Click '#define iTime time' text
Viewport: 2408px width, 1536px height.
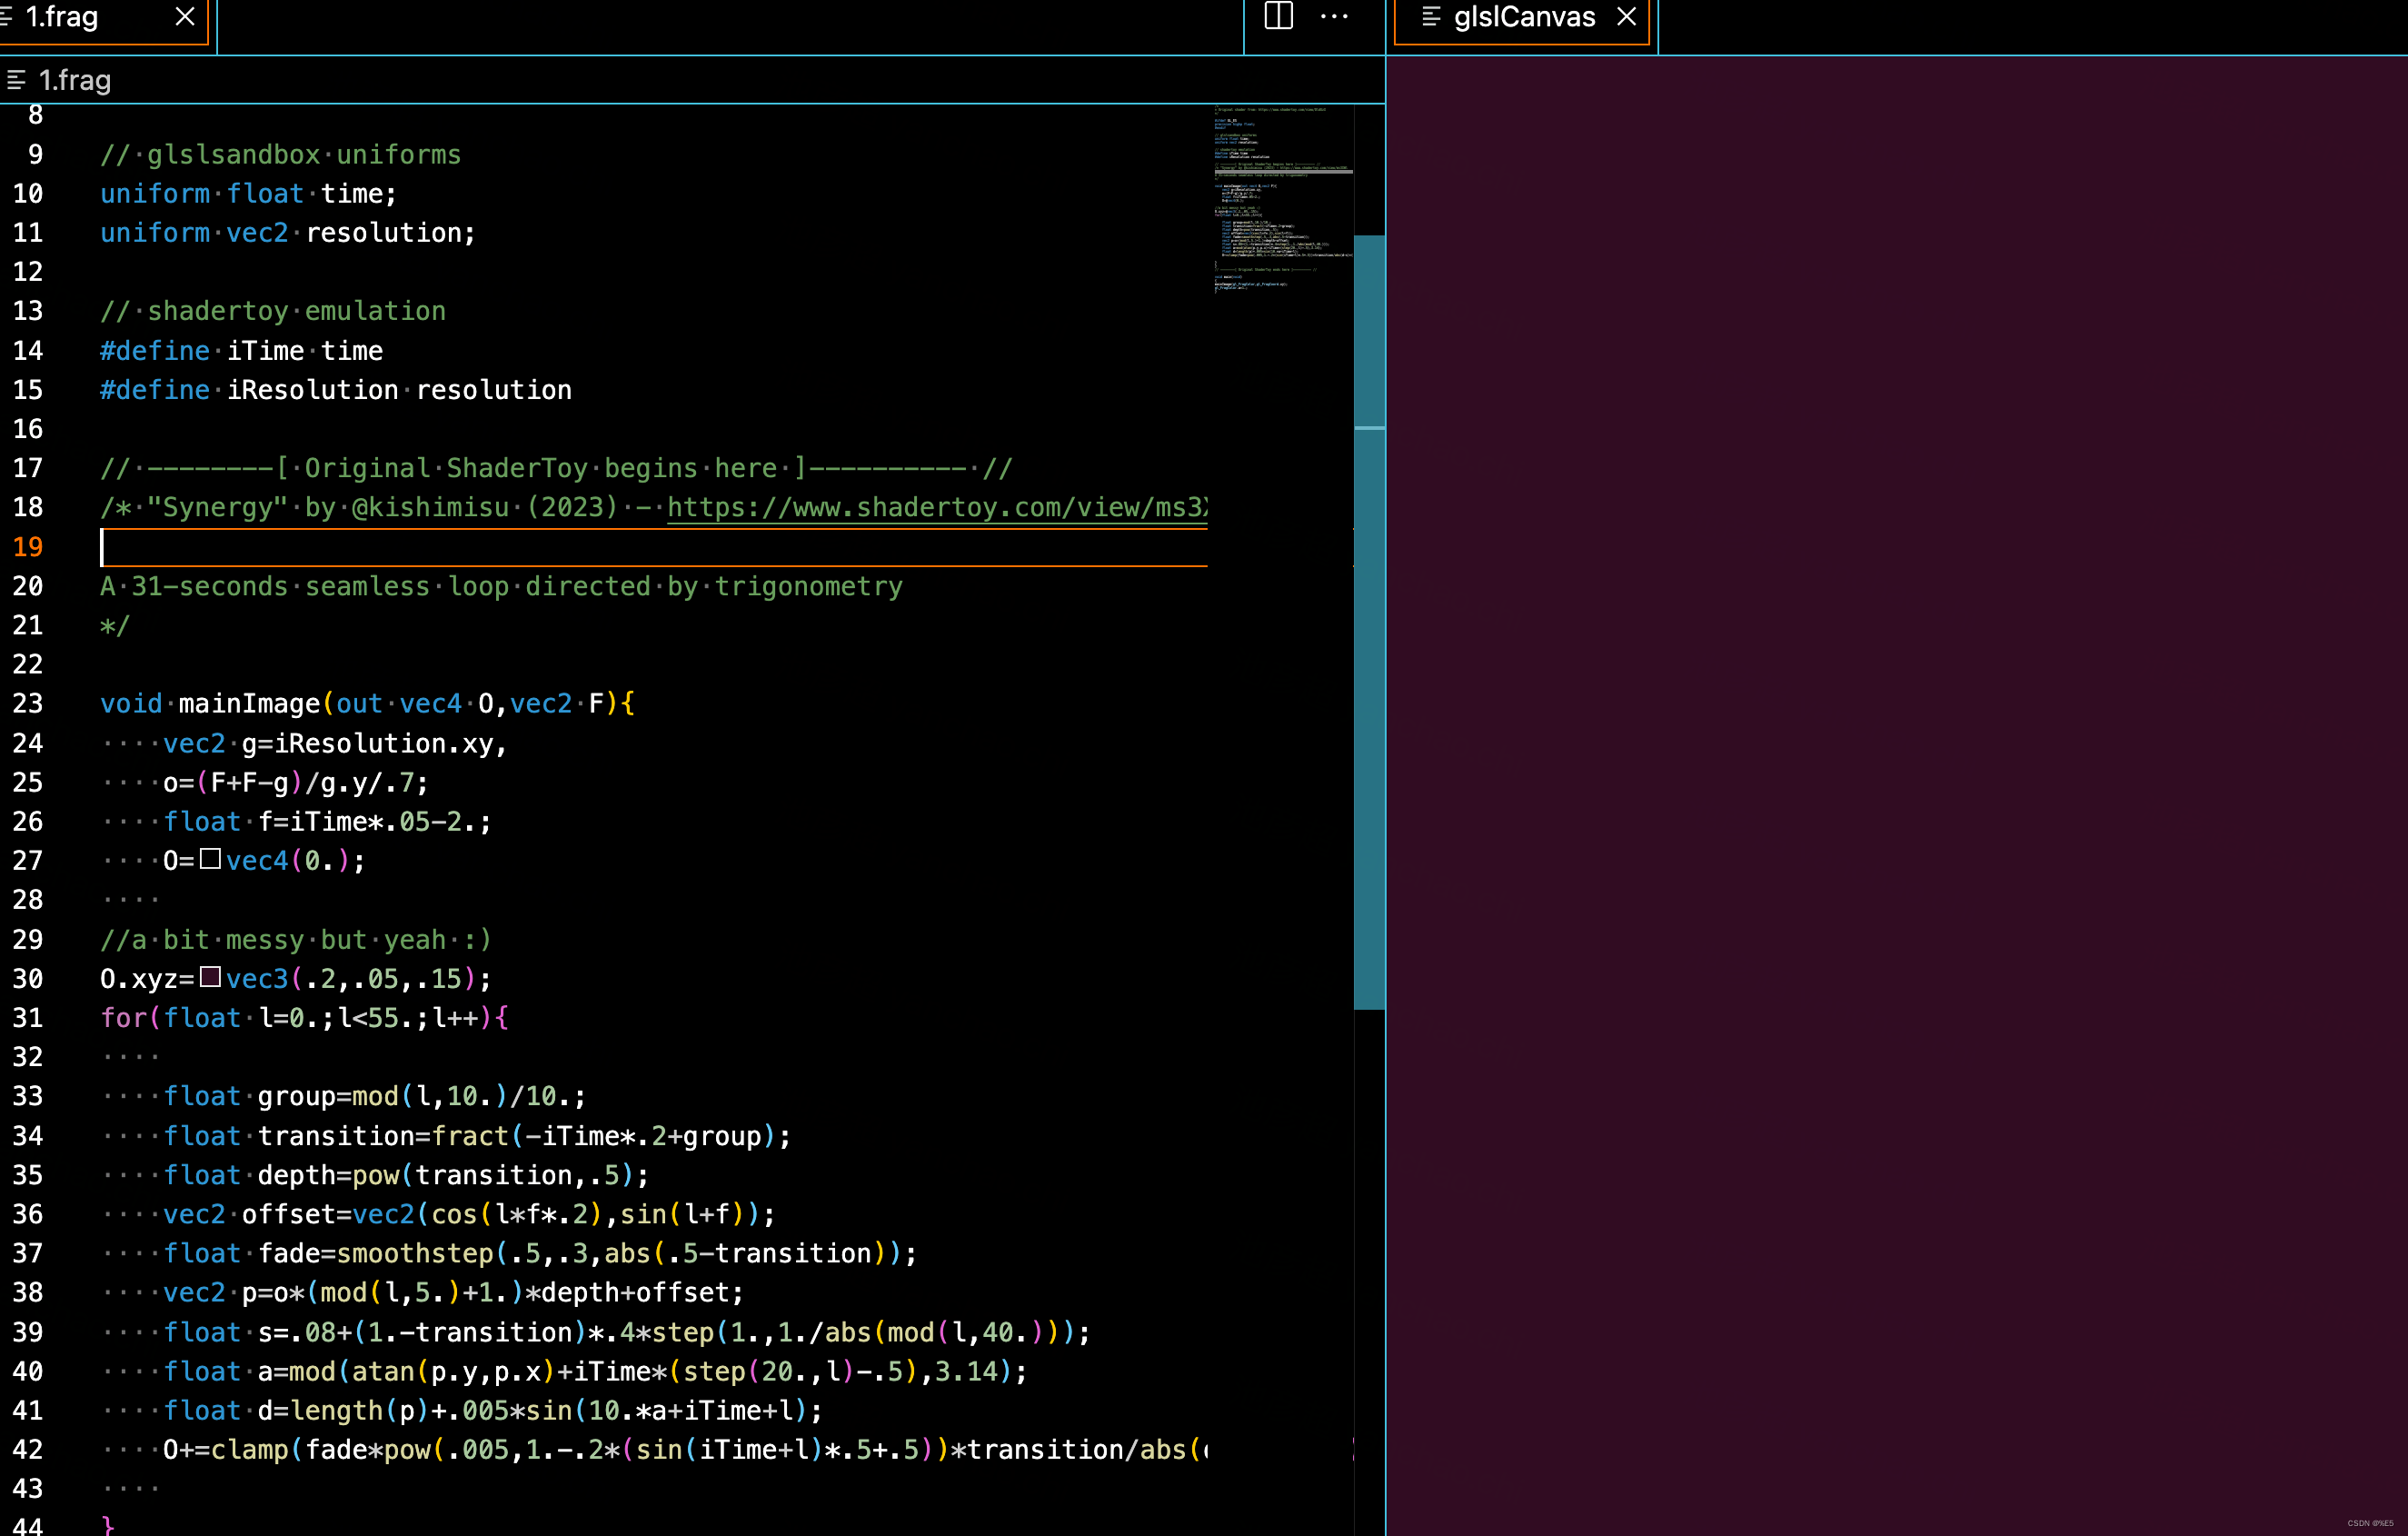pyautogui.click(x=241, y=351)
